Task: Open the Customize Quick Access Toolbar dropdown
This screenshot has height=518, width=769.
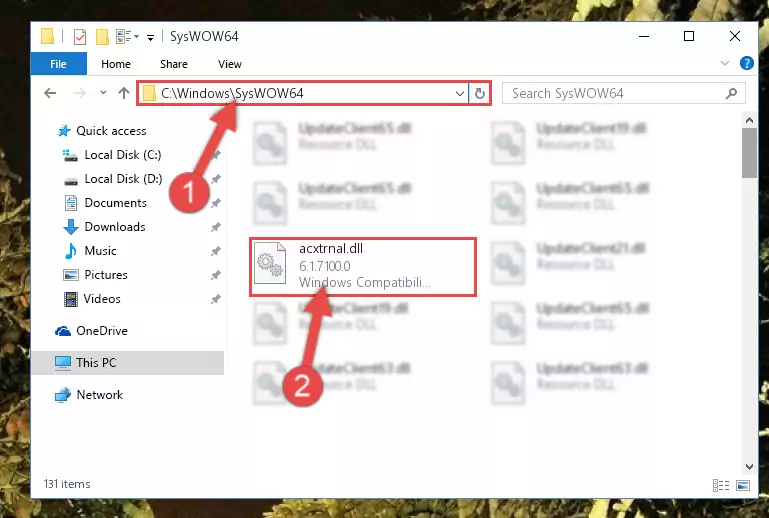Action: (150, 37)
